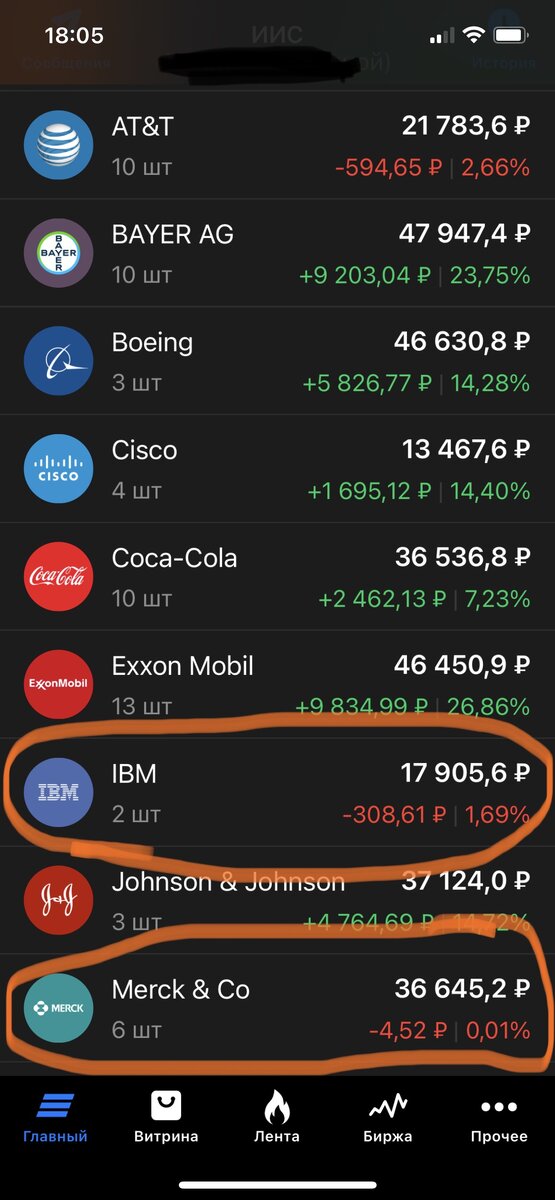The width and height of the screenshot is (555, 1200).
Task: Open IBM position value 17 905,6 ₽
Action: click(462, 773)
